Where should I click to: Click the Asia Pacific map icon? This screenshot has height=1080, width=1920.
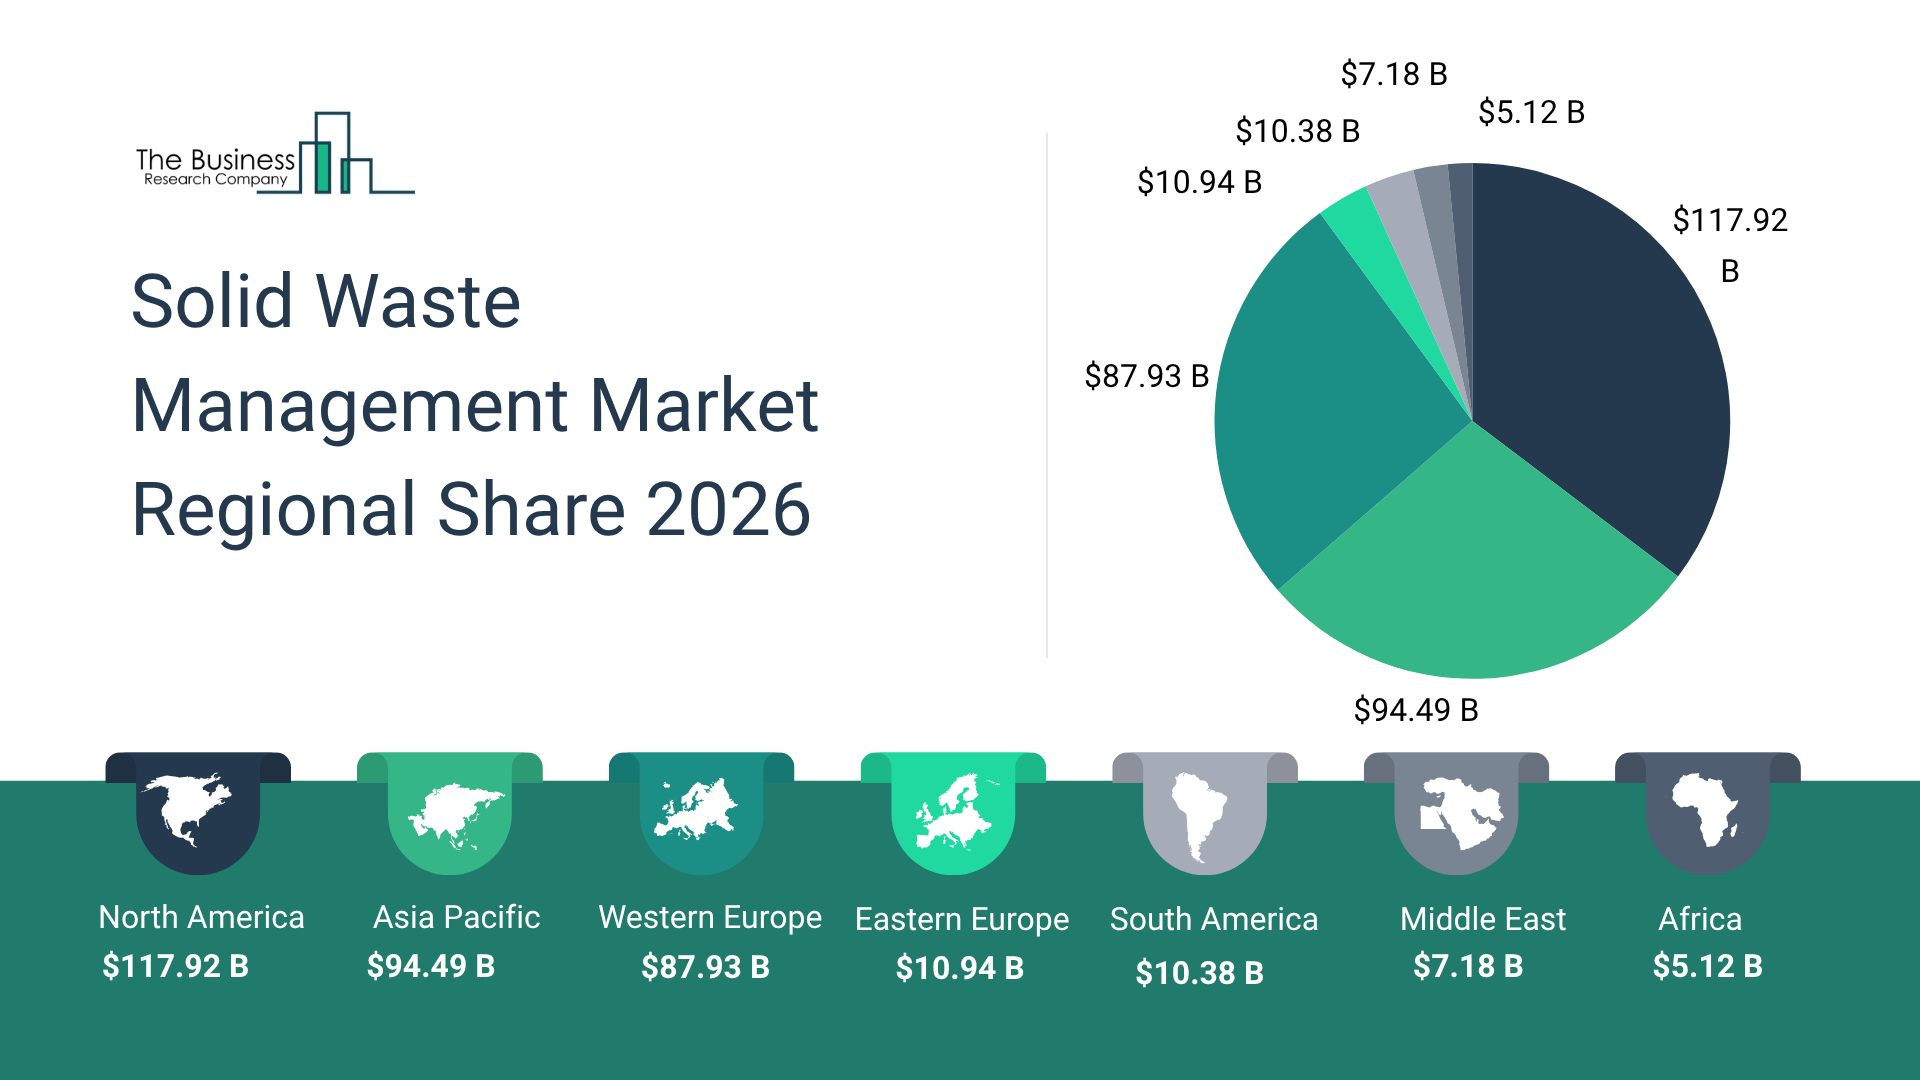(x=455, y=815)
